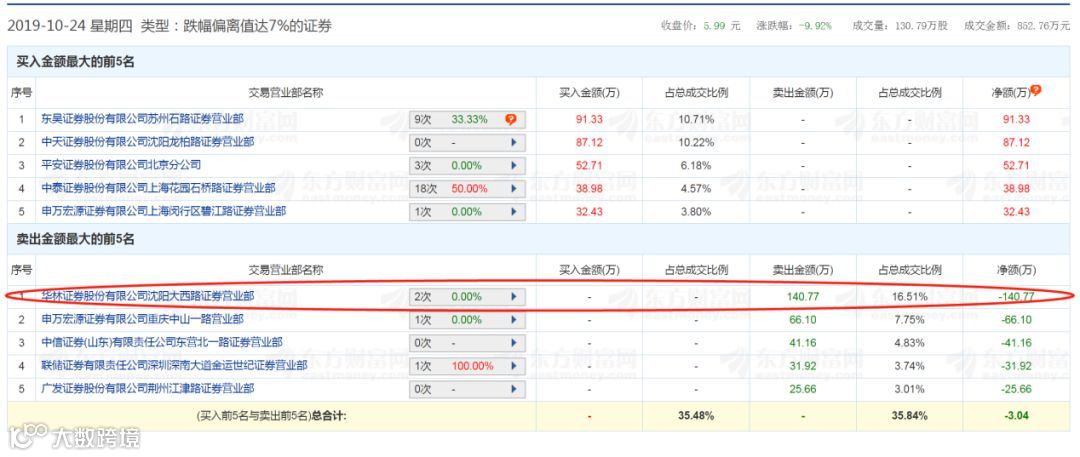Open 平安证券股份有限公司北京分公司 link
The width and height of the screenshot is (1080, 457).
(121, 165)
